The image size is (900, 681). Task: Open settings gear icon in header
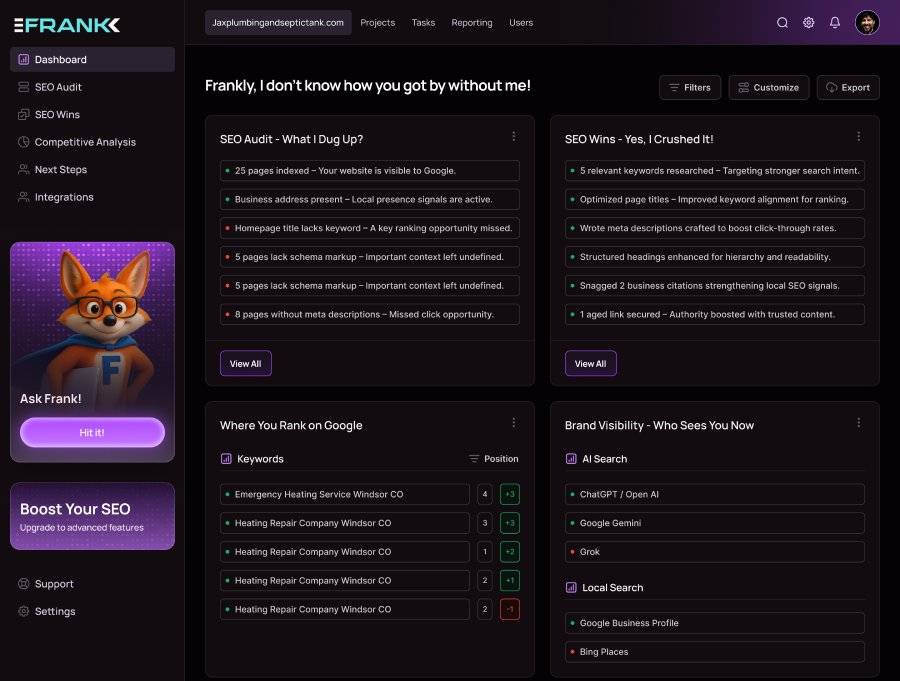[x=808, y=23]
